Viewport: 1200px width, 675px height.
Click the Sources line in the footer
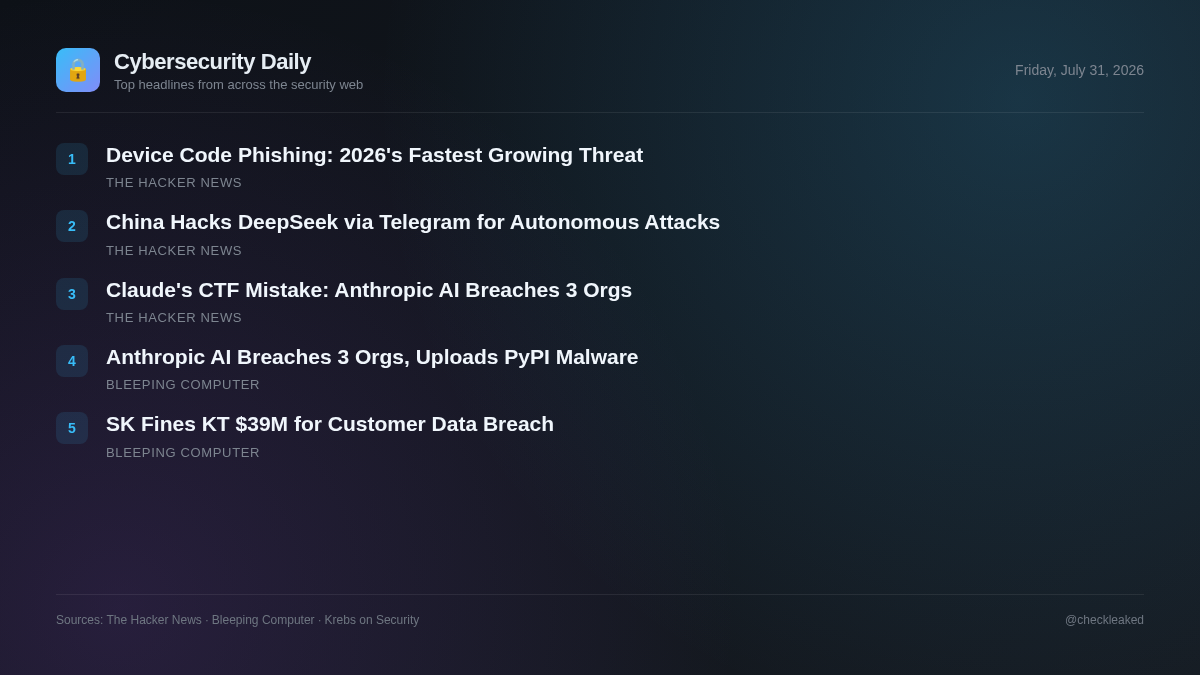tap(238, 620)
